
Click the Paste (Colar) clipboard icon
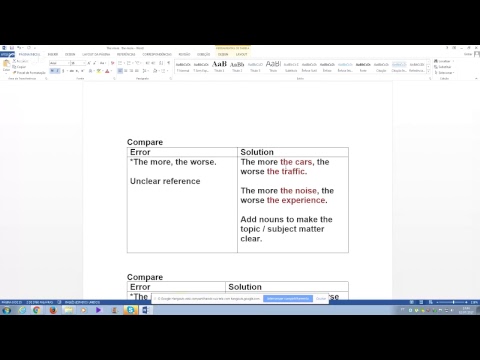pyautogui.click(x=6, y=64)
